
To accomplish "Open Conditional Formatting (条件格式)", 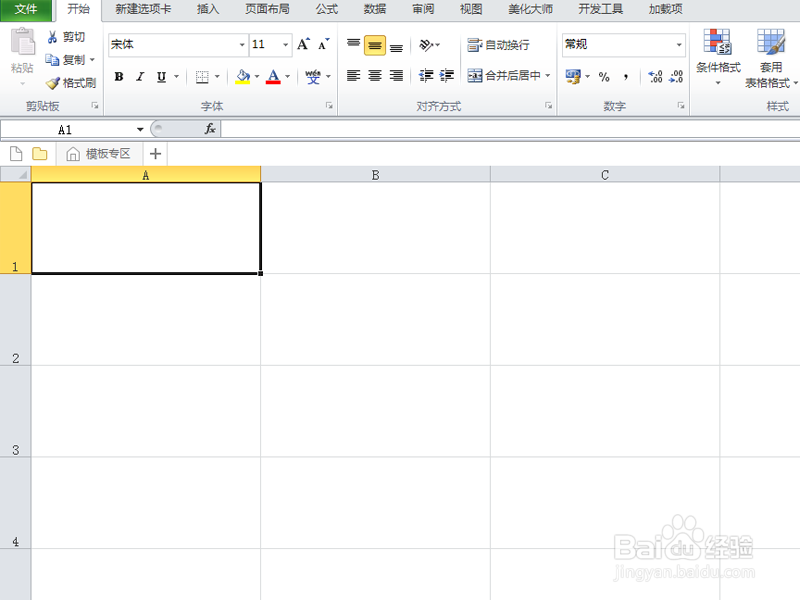I will (718, 57).
